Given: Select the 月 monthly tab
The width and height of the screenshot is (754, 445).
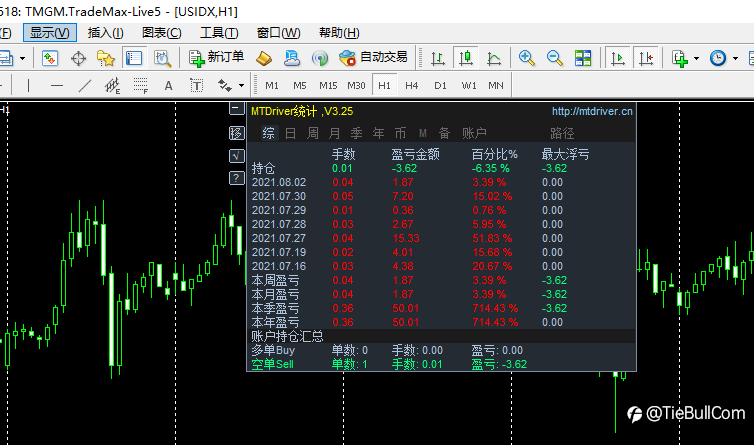Looking at the screenshot, I should click(x=335, y=133).
